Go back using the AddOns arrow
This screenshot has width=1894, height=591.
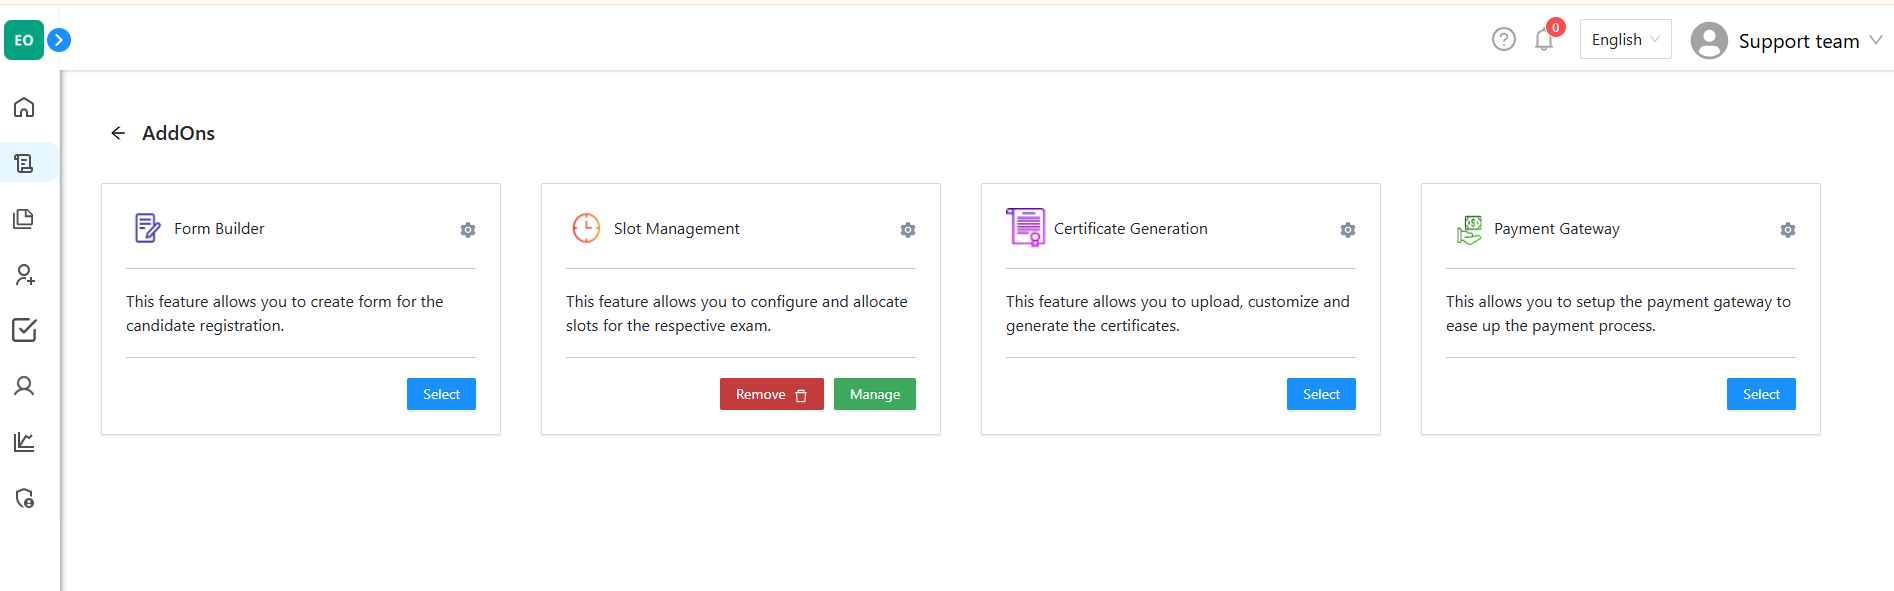click(x=118, y=133)
